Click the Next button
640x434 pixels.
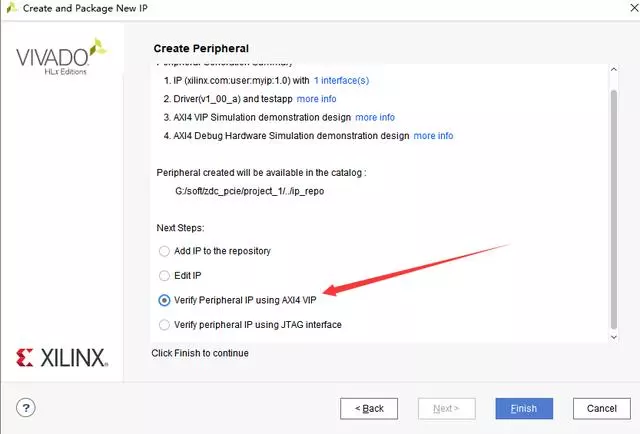pos(447,408)
